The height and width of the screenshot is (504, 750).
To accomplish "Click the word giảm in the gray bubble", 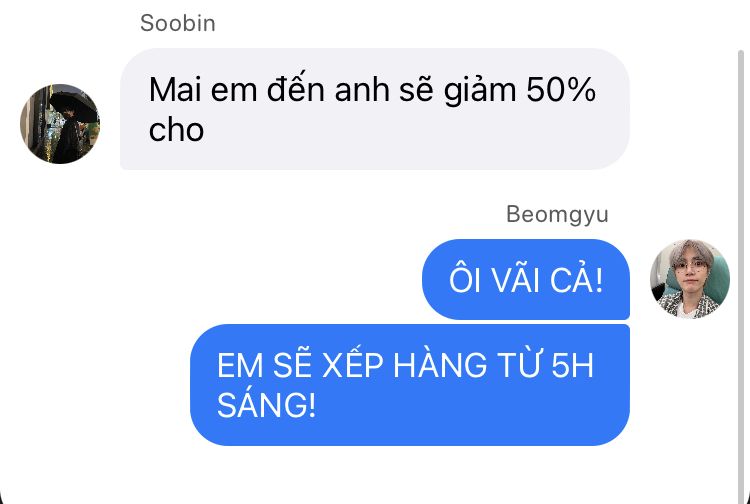I will point(480,91).
